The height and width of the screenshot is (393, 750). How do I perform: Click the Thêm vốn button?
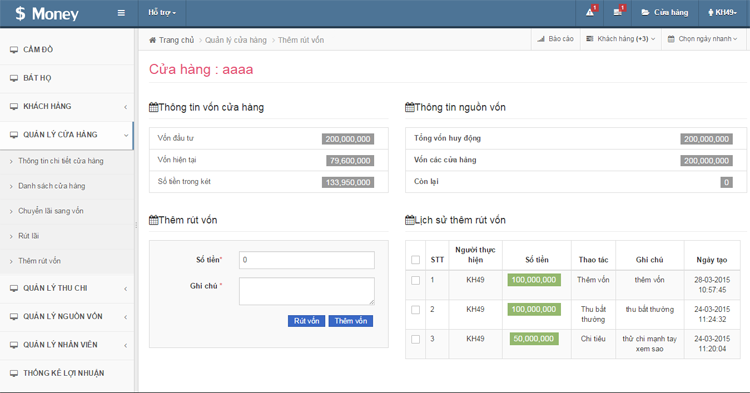tap(351, 321)
